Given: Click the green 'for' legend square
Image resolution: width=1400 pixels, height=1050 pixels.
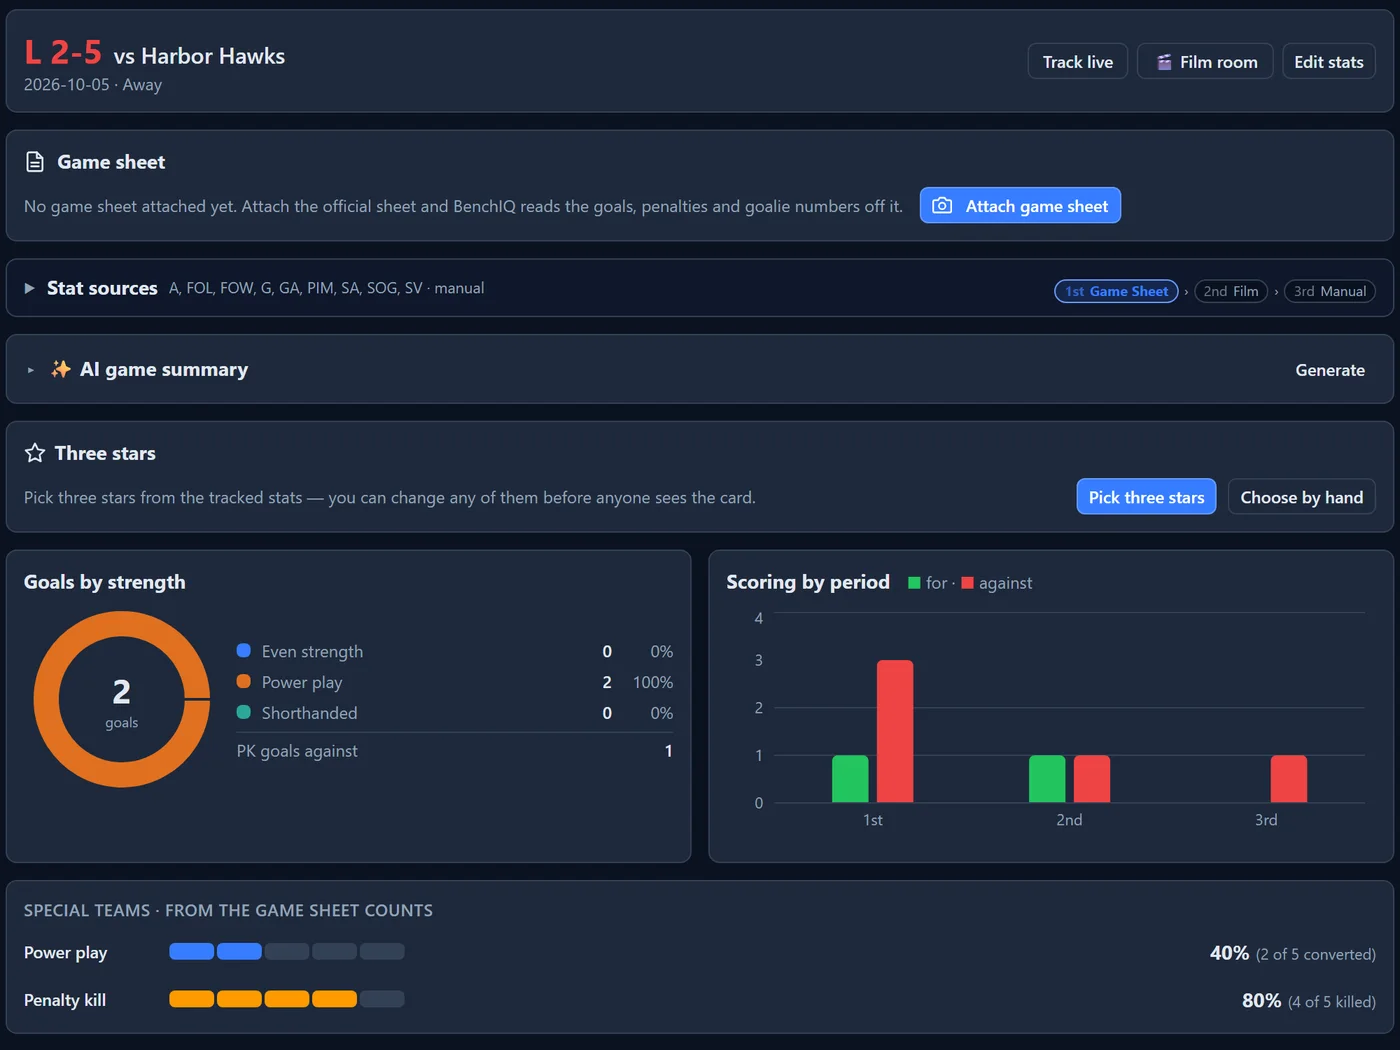Looking at the screenshot, I should click(x=914, y=583).
